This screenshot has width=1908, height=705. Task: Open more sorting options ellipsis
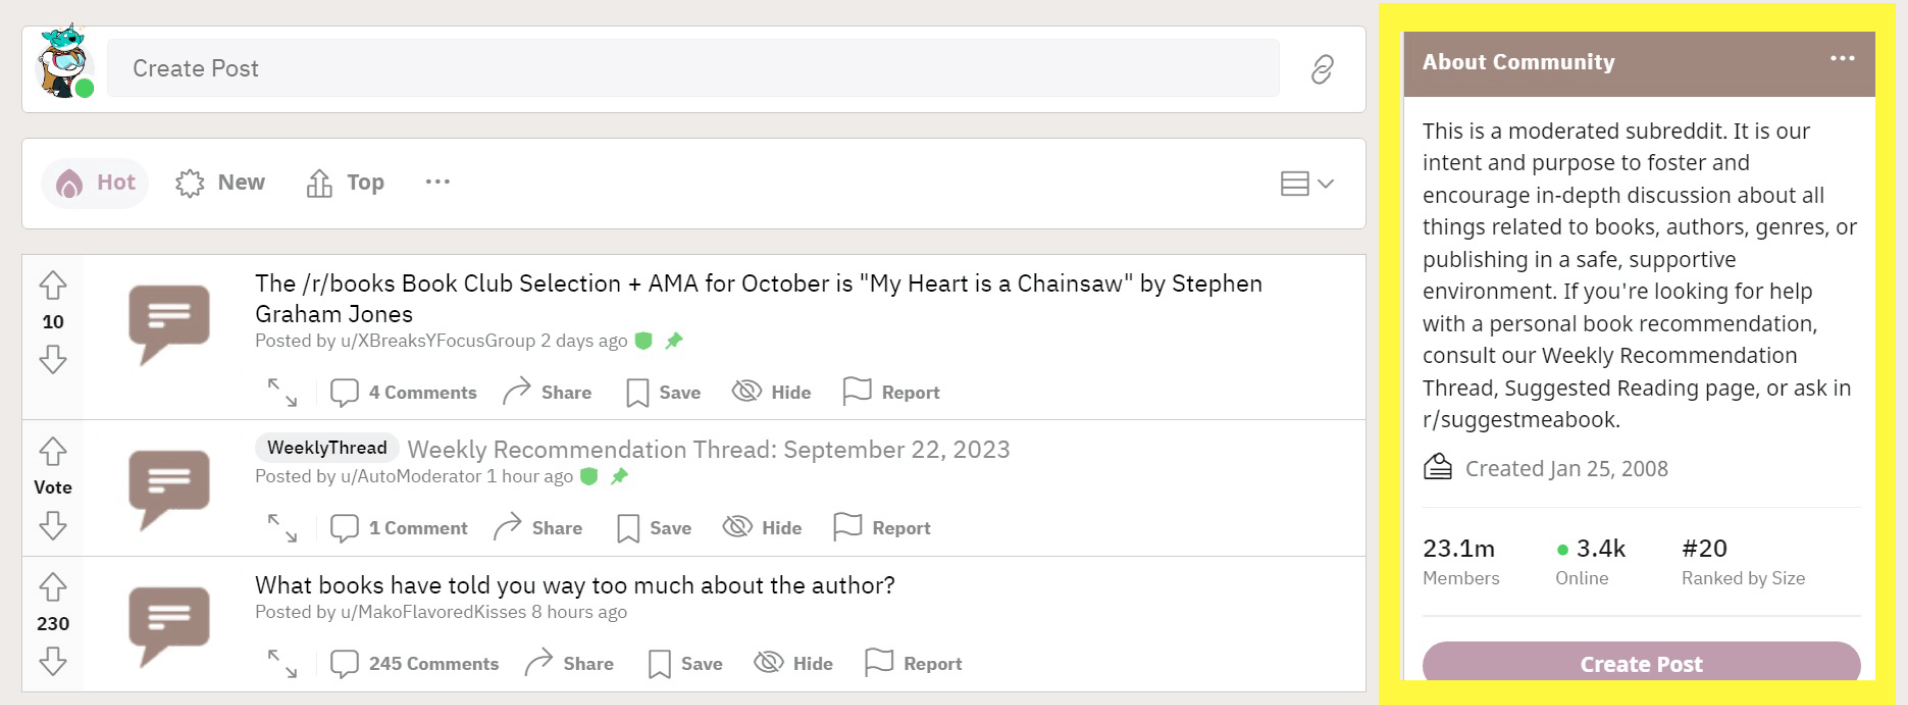(437, 182)
